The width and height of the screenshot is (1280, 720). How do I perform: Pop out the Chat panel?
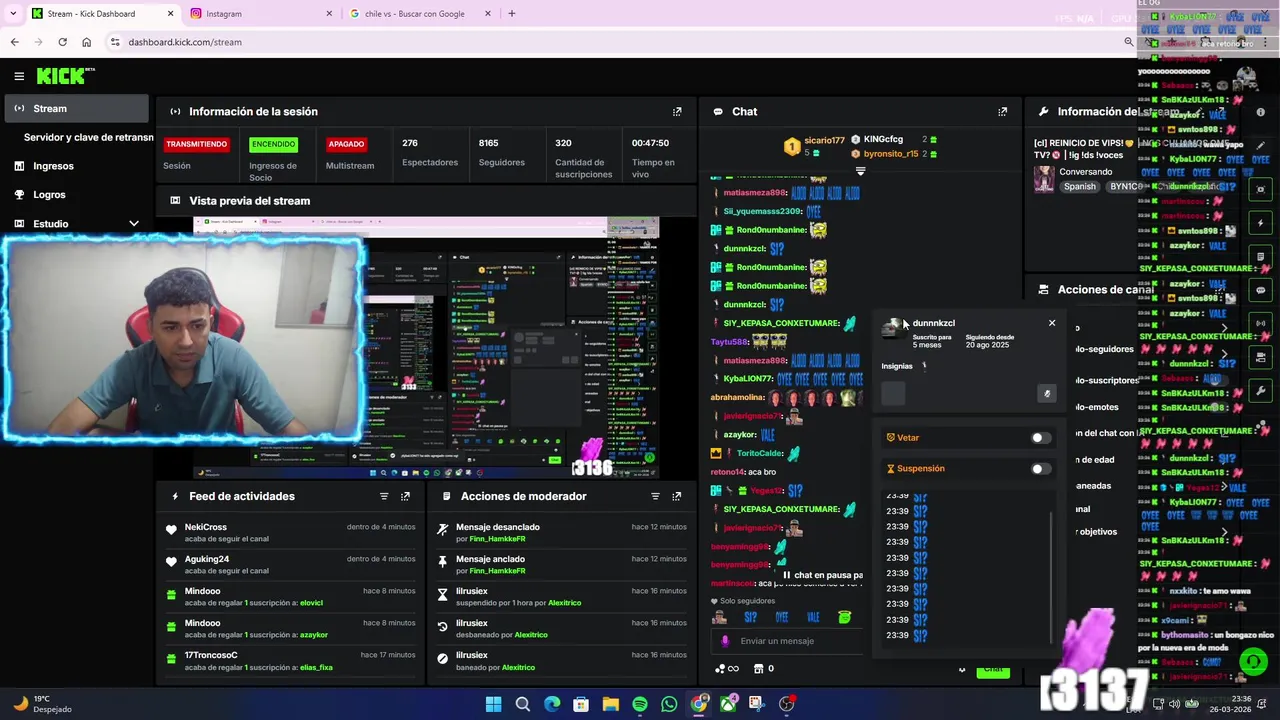point(1002,112)
